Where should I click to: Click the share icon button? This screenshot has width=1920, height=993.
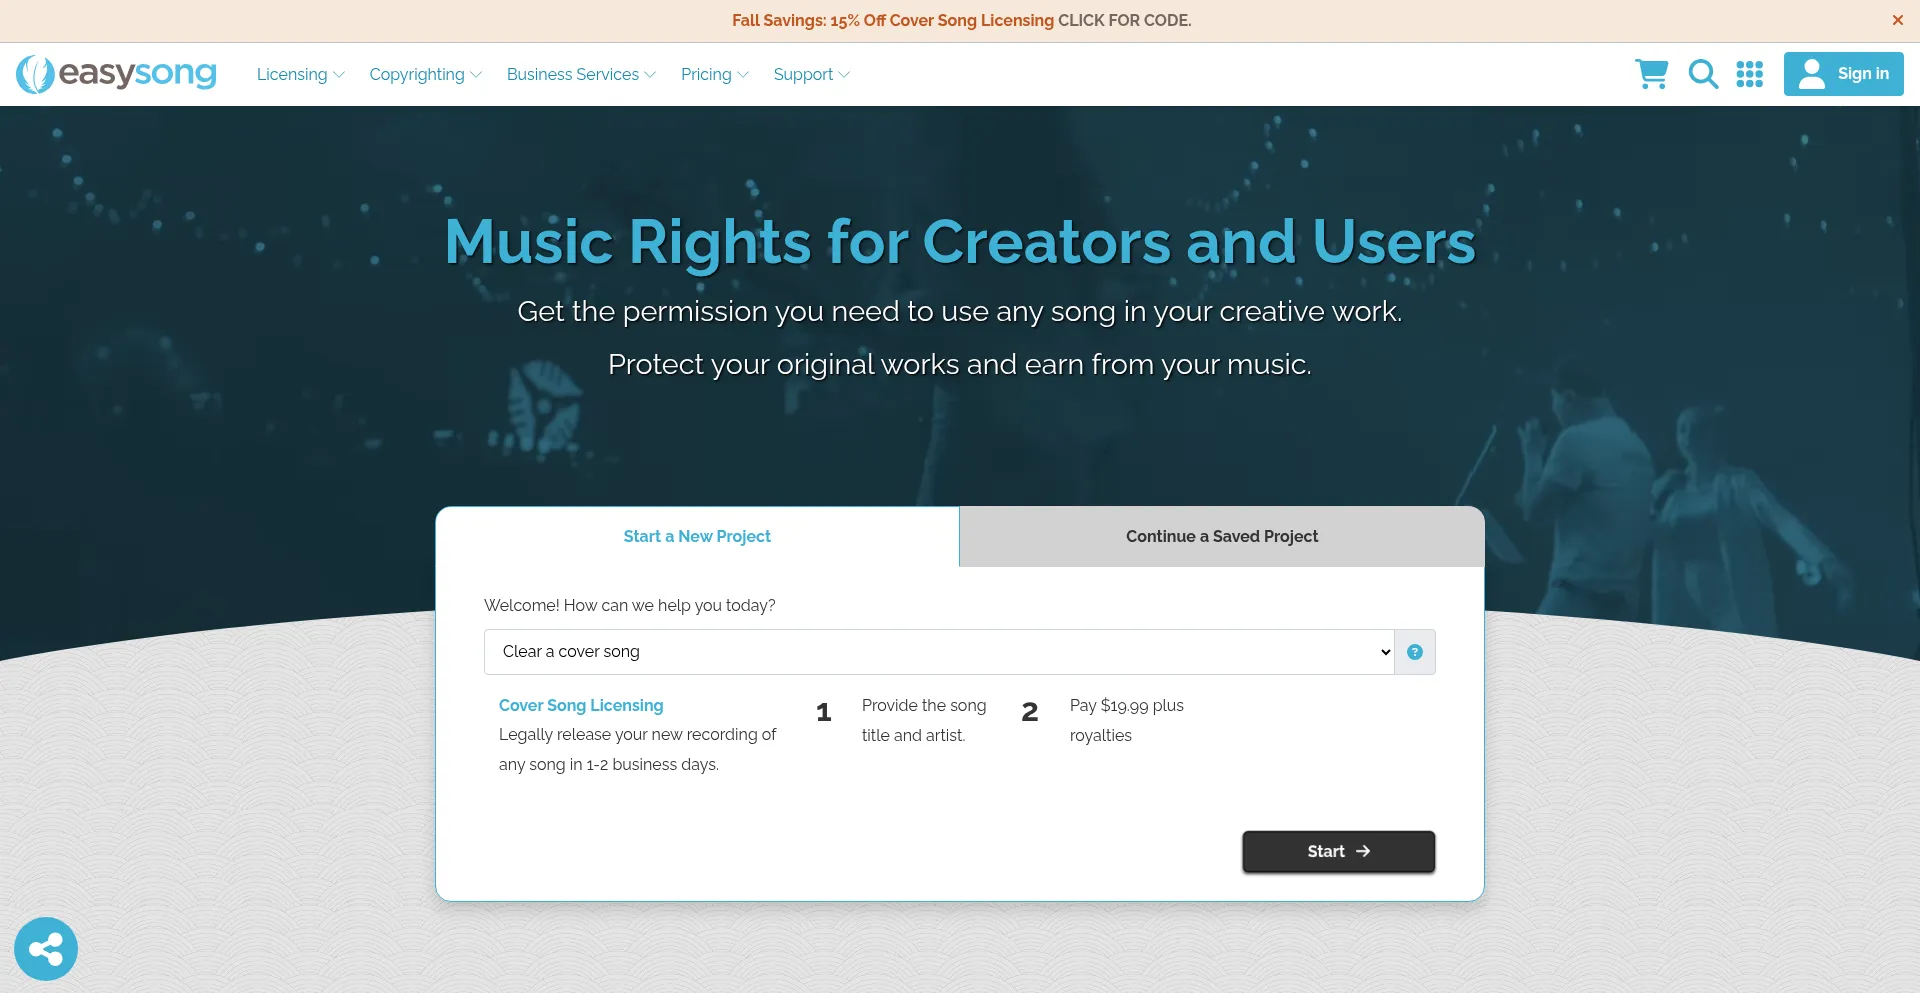46,948
